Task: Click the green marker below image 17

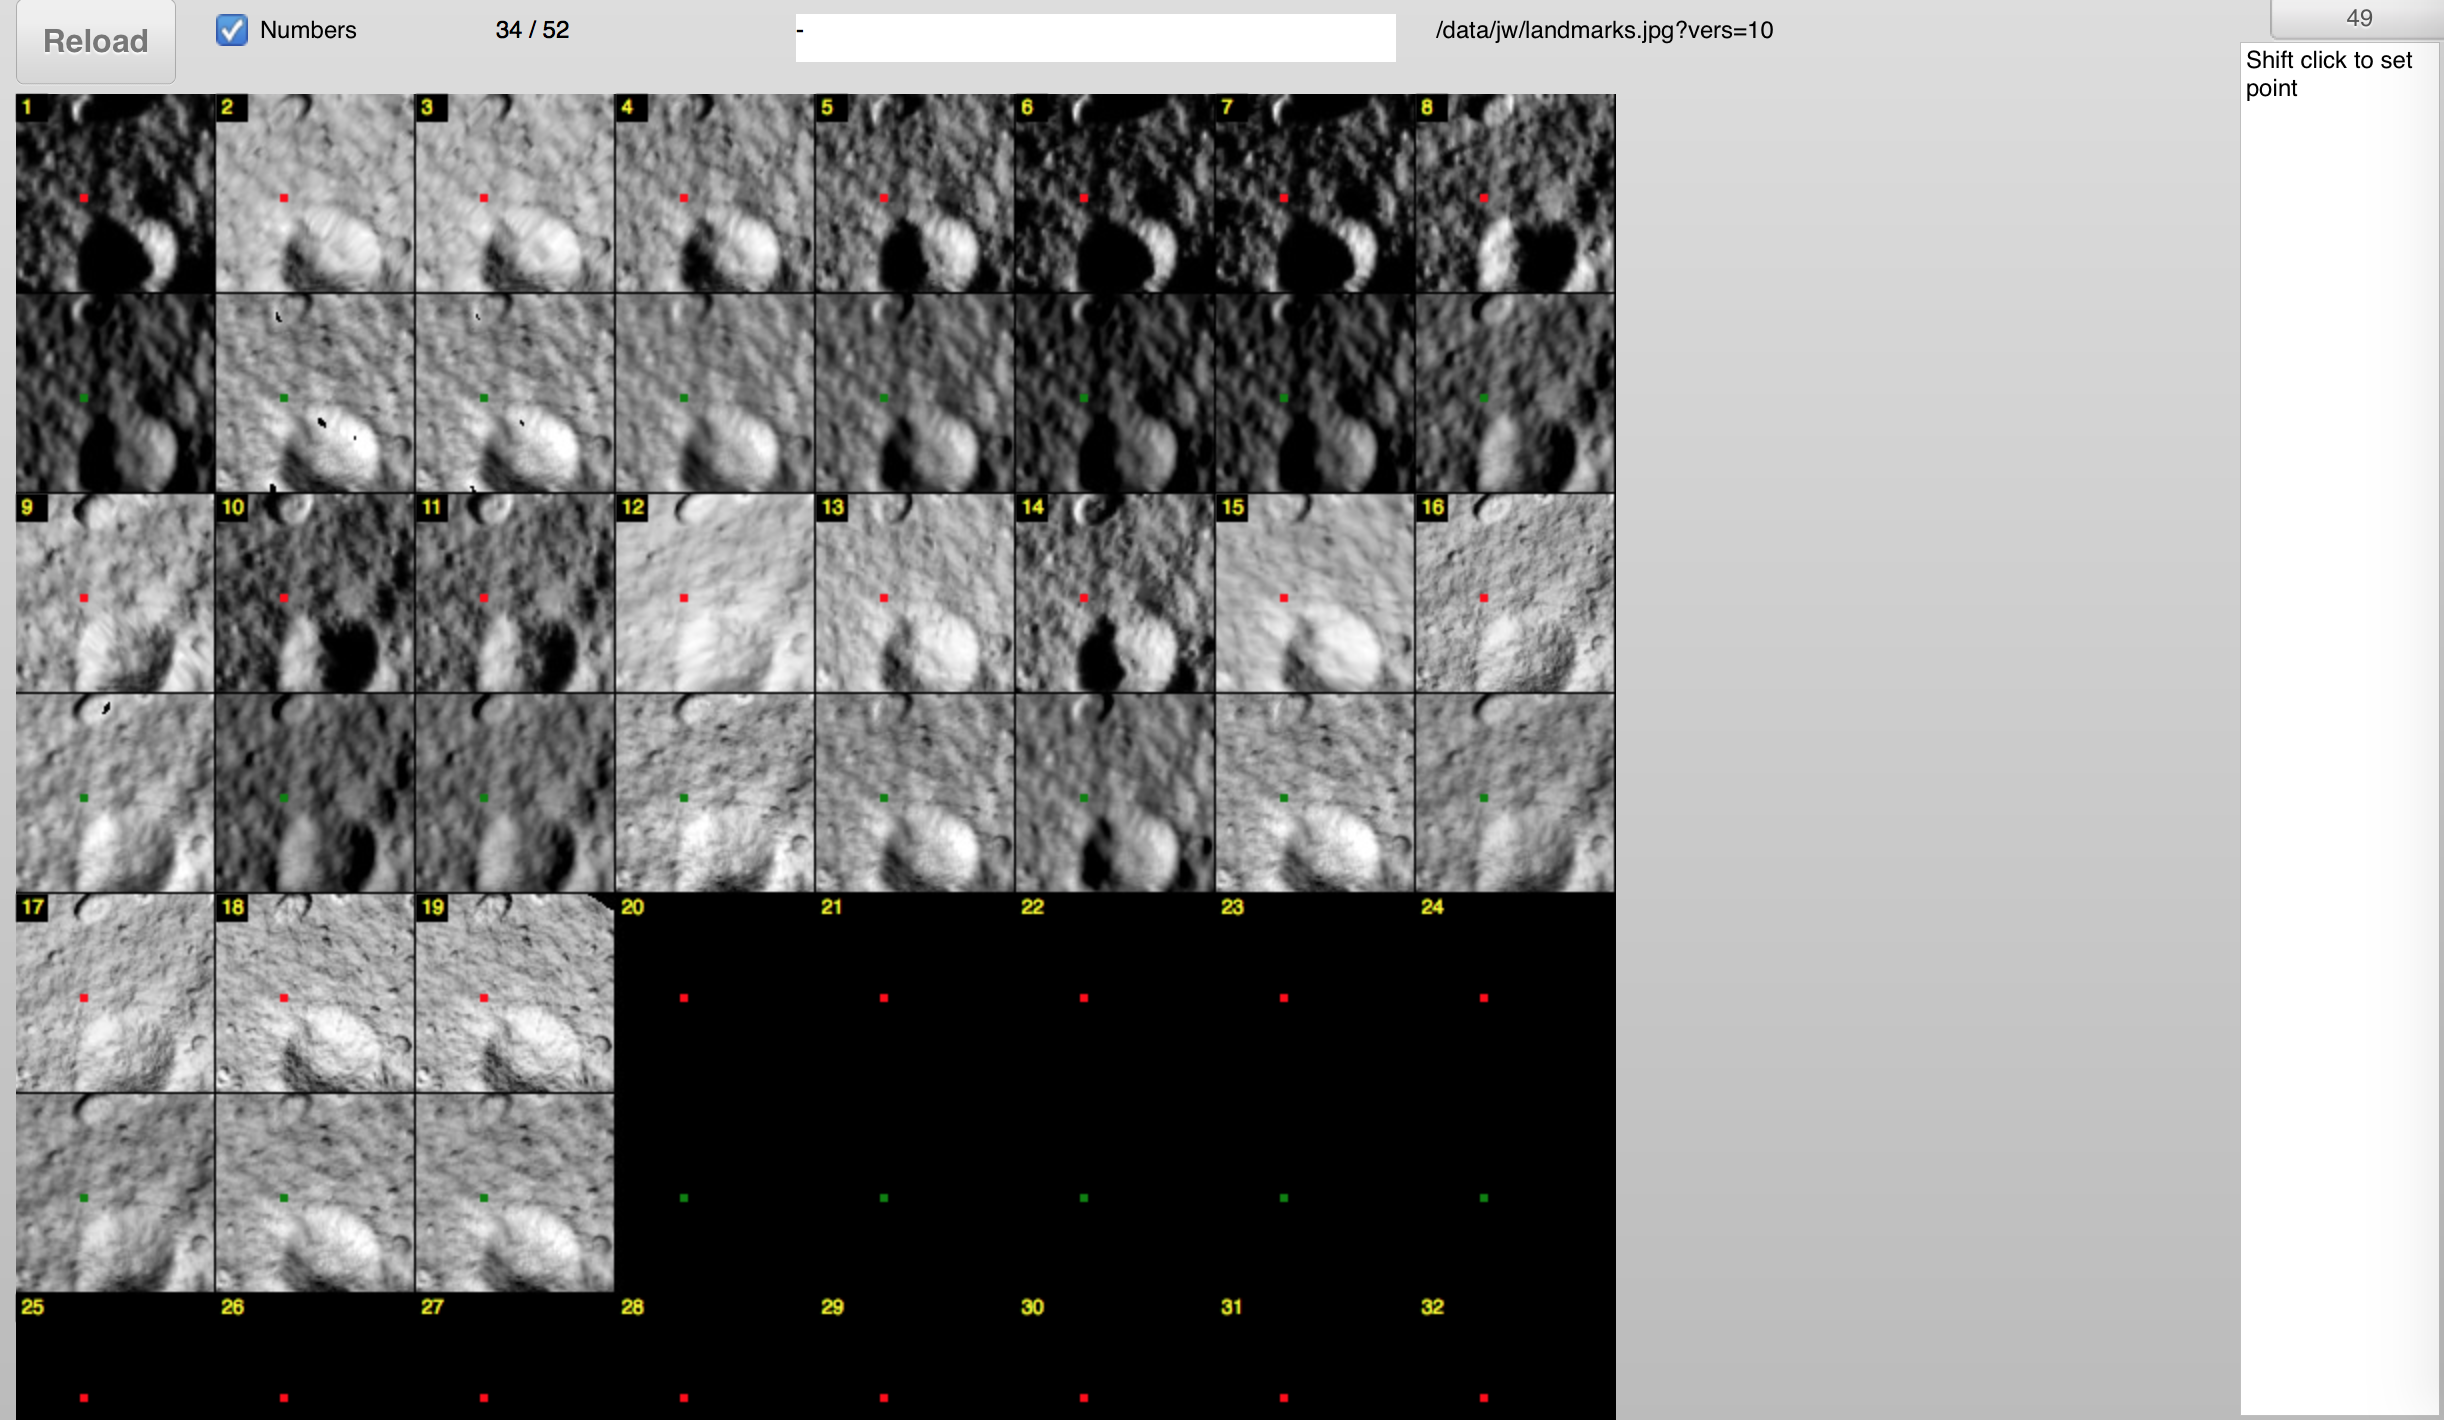Action: click(x=84, y=1198)
